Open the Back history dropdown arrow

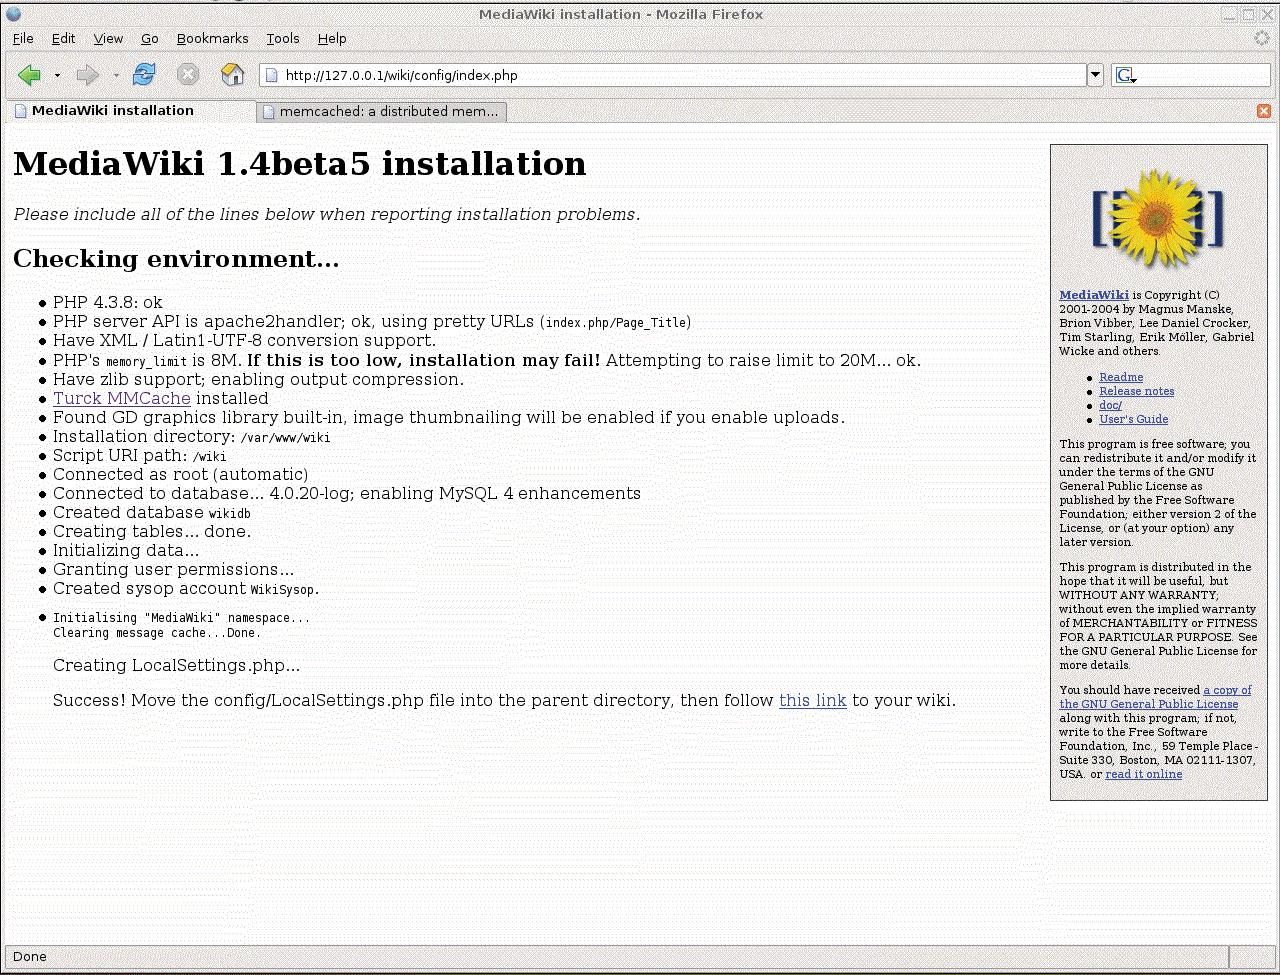click(57, 75)
